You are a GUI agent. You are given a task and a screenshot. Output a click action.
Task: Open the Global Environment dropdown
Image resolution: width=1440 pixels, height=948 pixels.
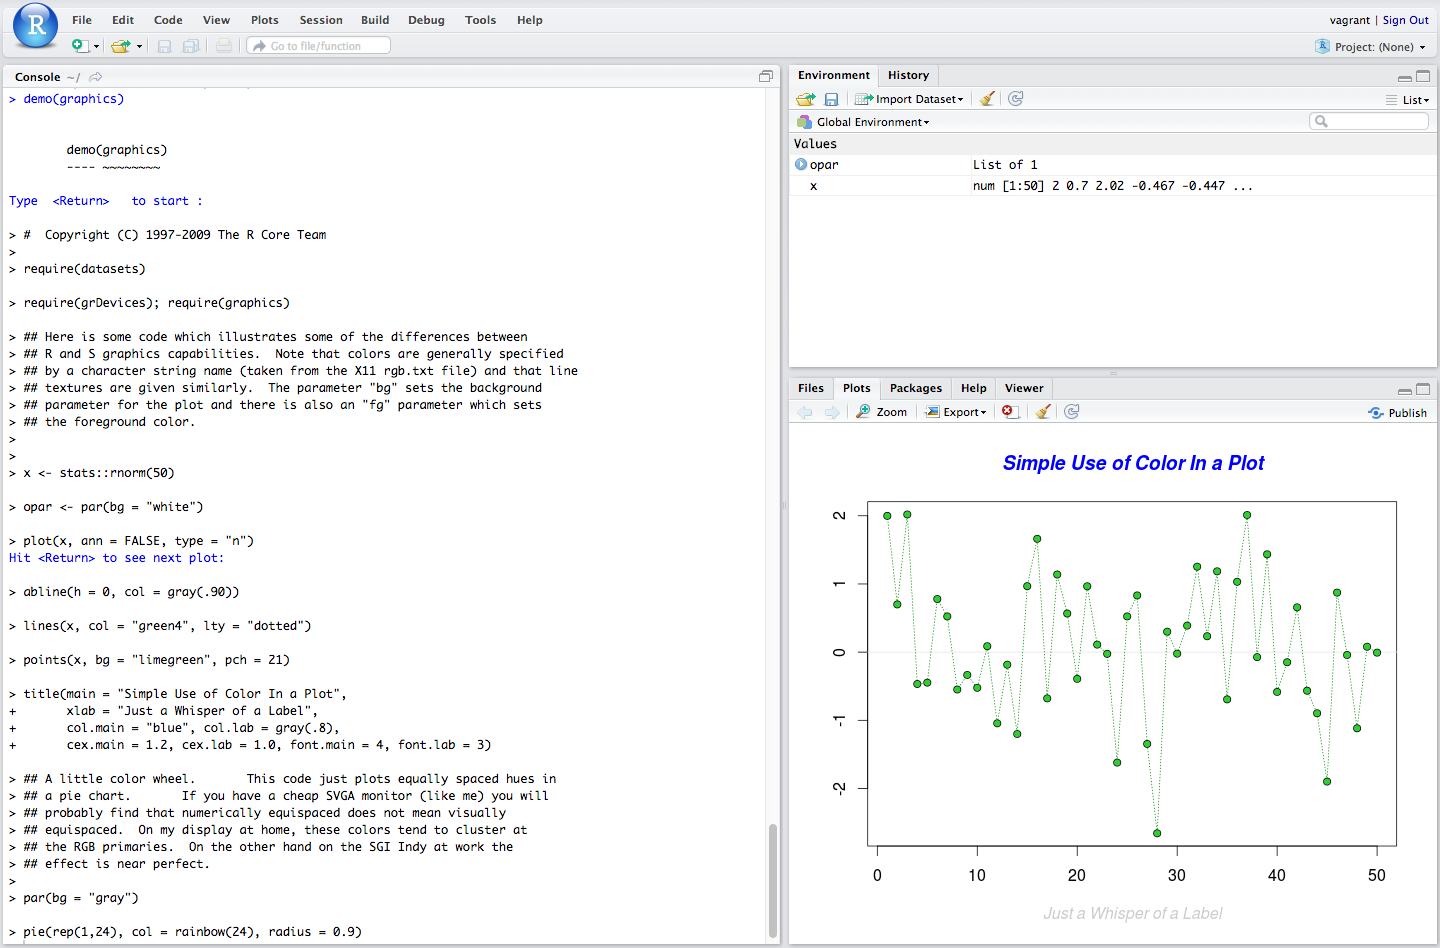(872, 122)
